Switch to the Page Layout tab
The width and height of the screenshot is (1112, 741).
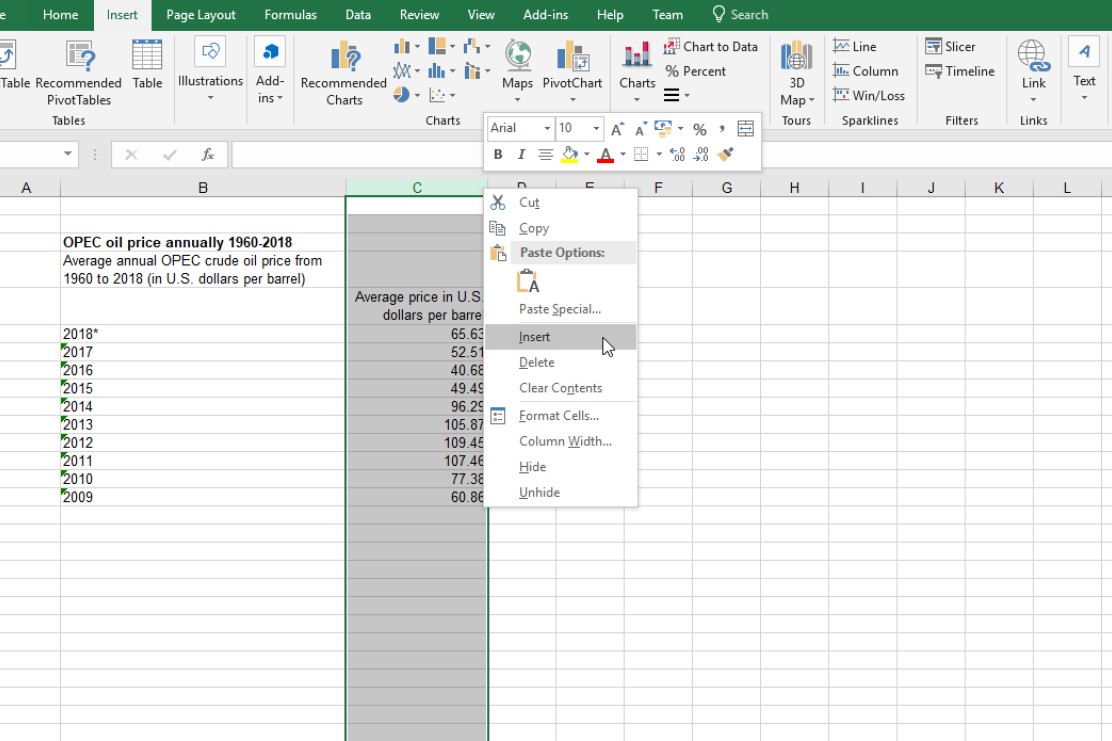click(x=201, y=15)
